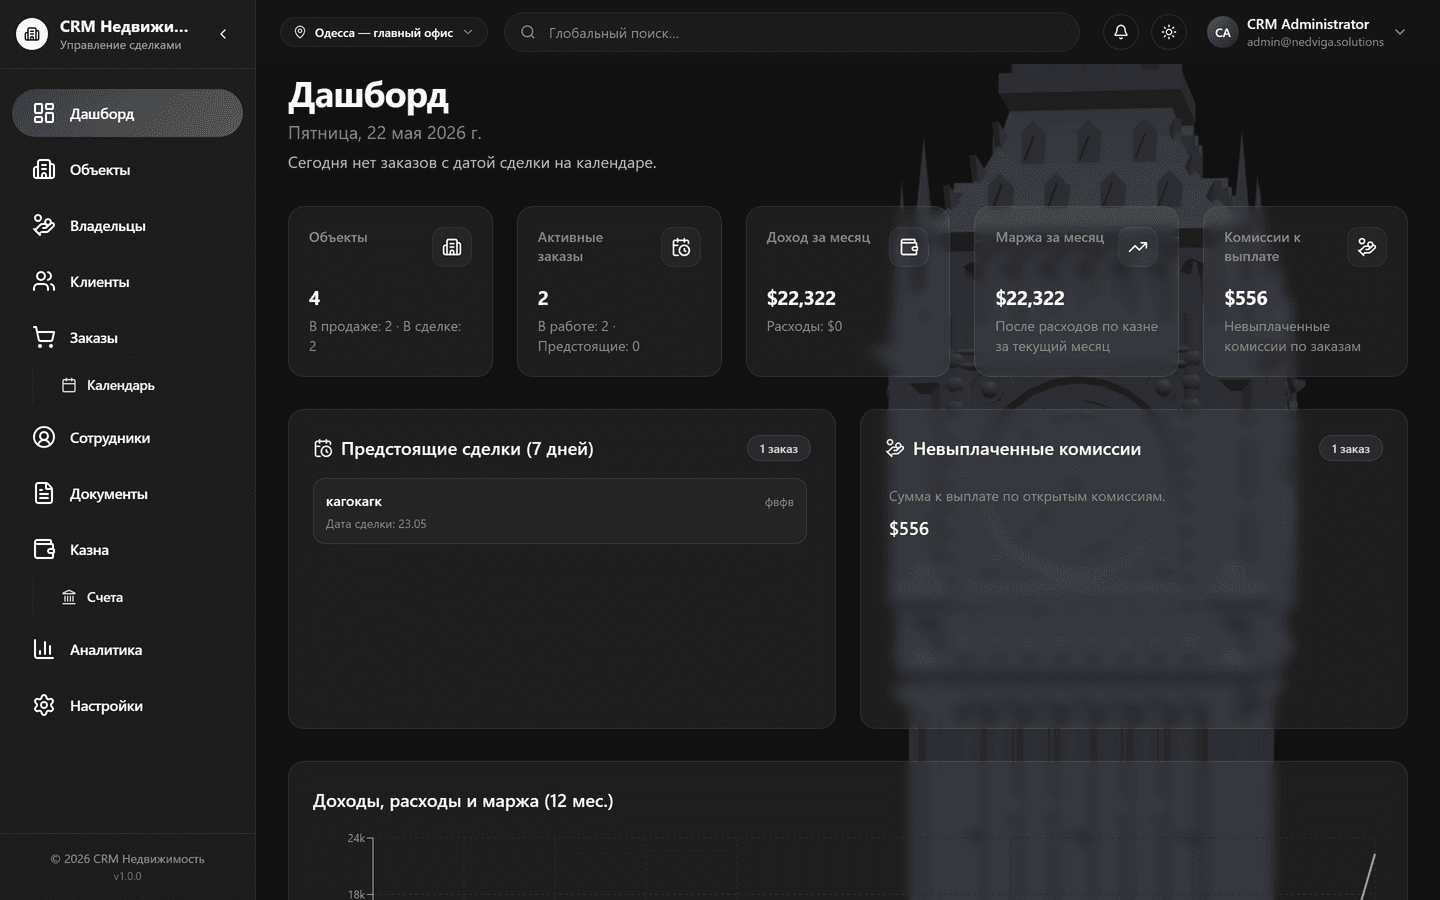Click the $556 value in Комиссии к выплате card
Viewport: 1440px width, 900px height.
point(1246,298)
